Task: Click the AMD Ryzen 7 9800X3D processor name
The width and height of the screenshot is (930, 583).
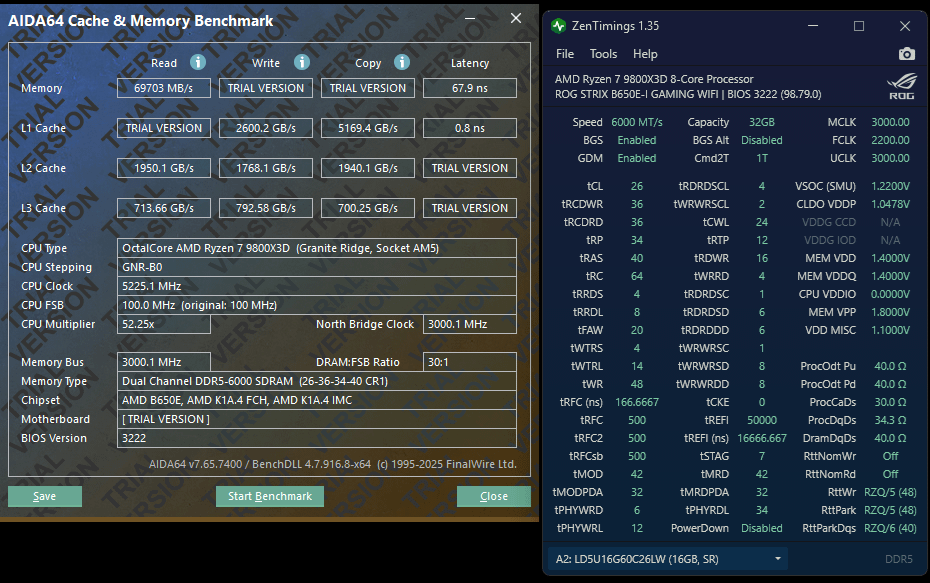Action: tap(654, 79)
